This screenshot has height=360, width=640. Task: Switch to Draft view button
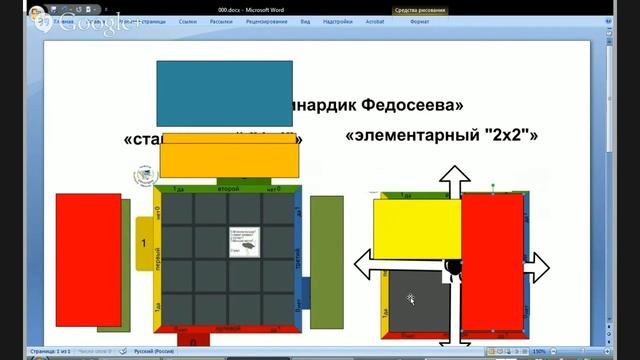[x=525, y=351]
